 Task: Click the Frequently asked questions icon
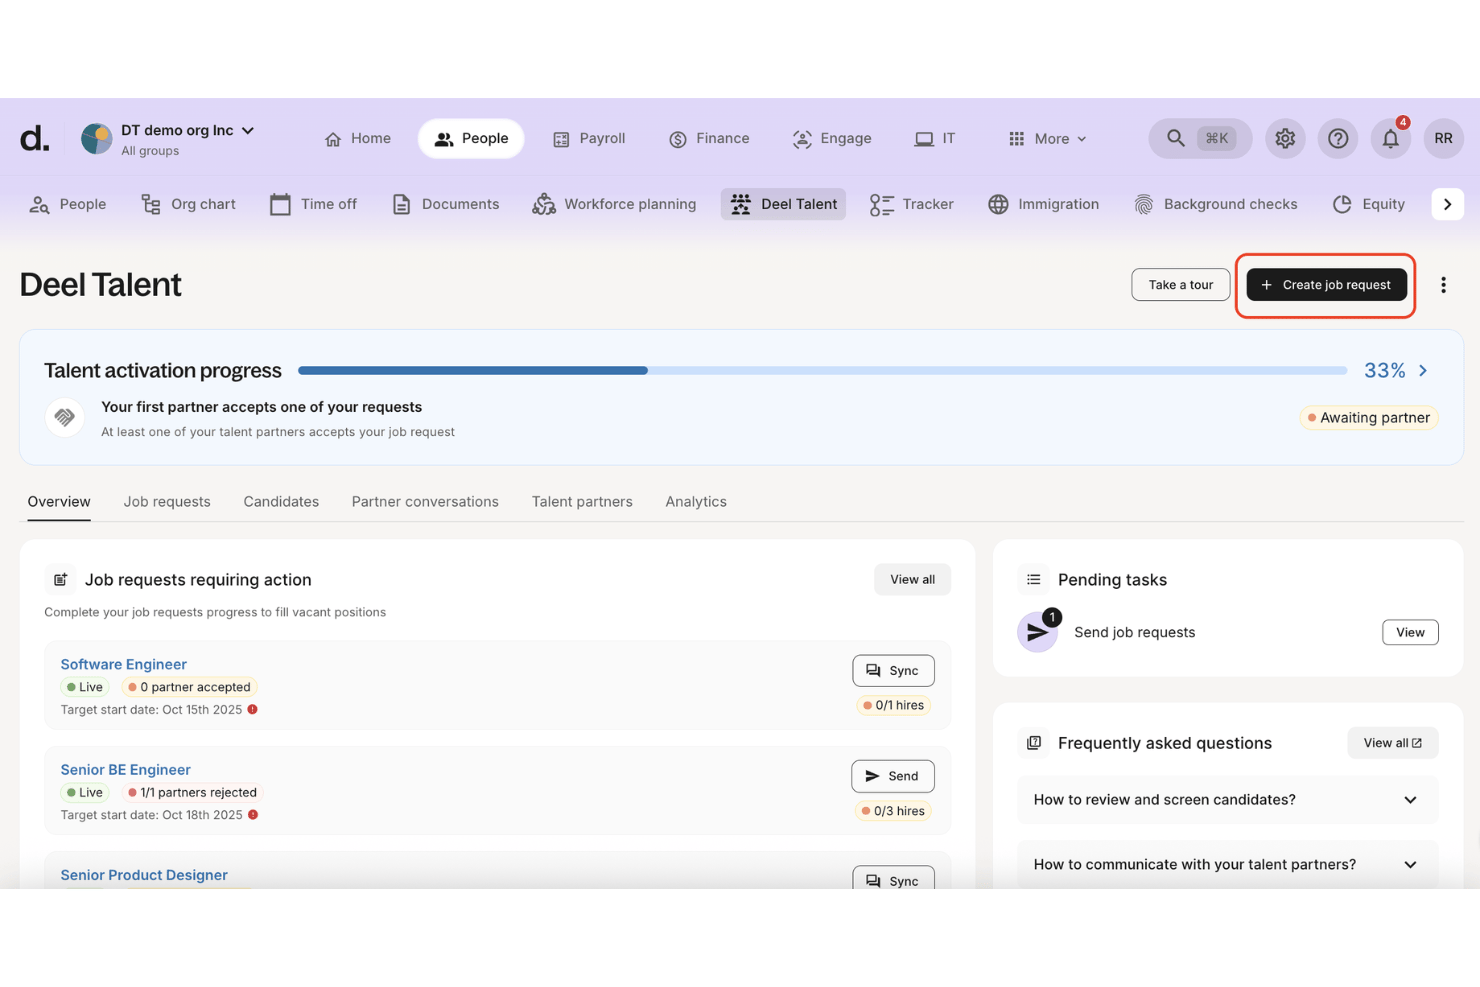coord(1034,743)
